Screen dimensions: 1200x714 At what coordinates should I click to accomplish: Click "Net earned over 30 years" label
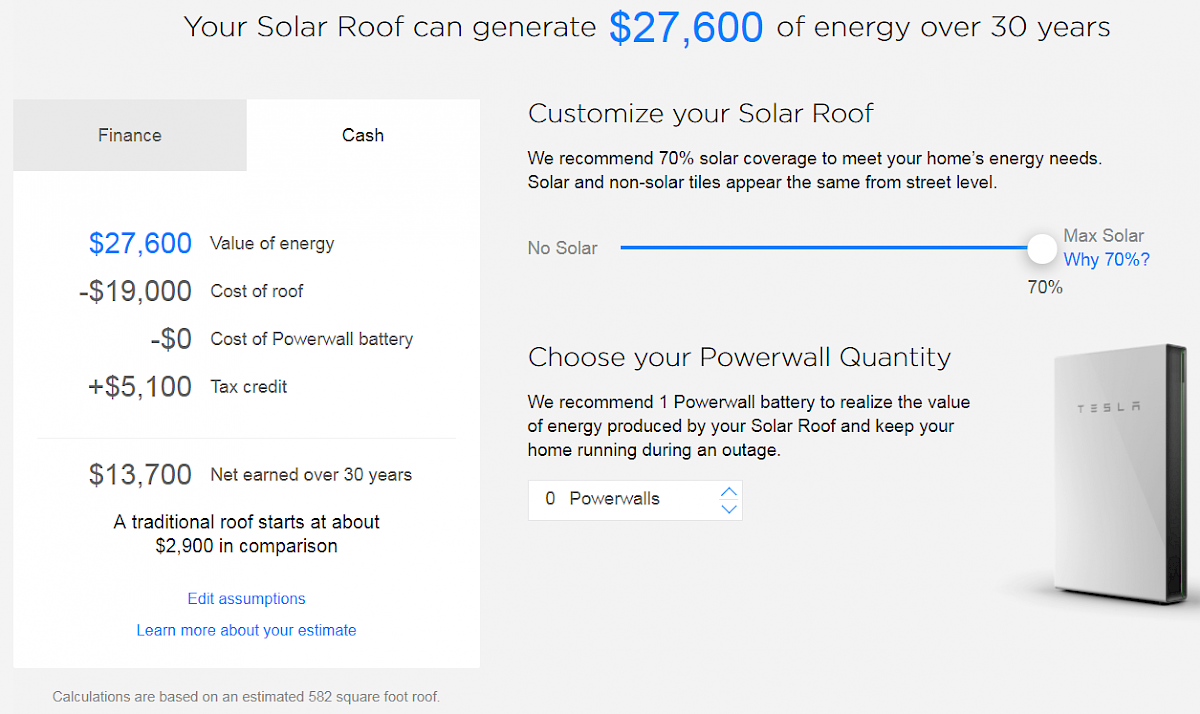311,475
